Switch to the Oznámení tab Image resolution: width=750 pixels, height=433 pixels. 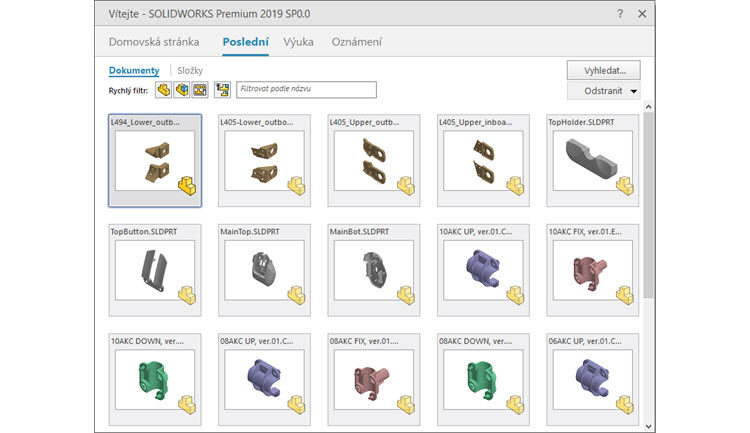tap(357, 42)
